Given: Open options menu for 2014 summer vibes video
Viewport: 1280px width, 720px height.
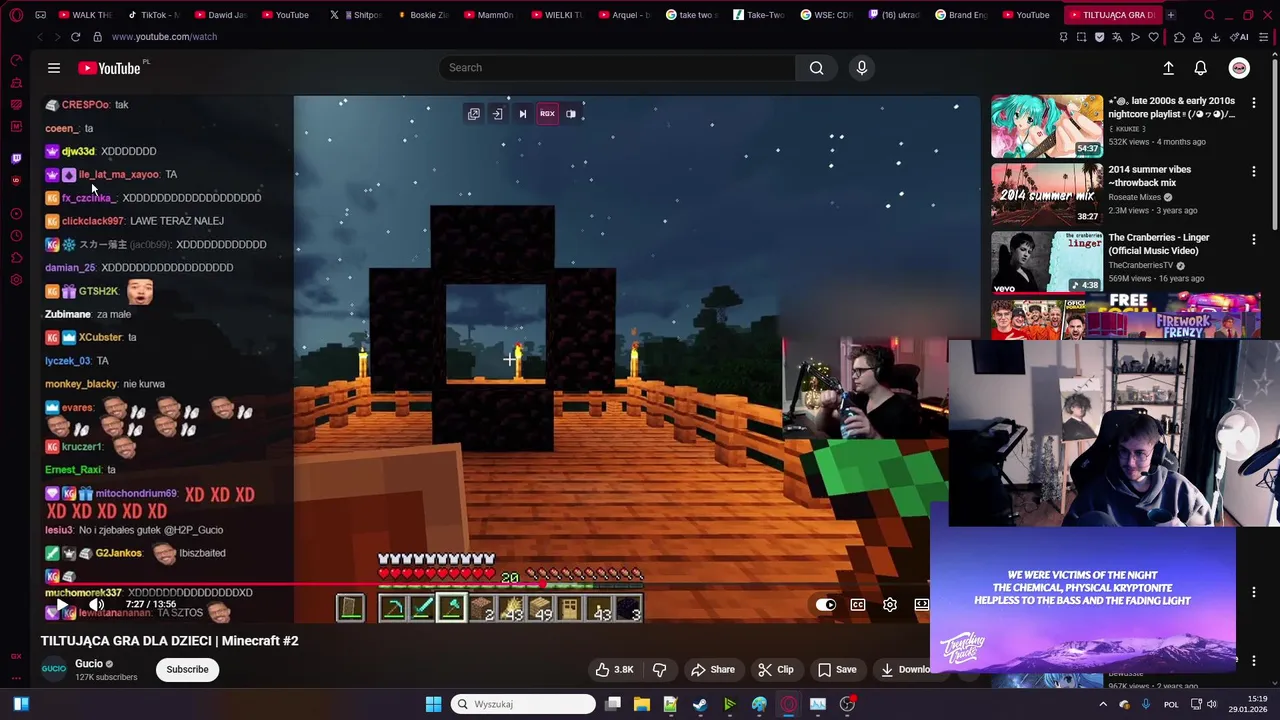Looking at the screenshot, I should [1253, 171].
